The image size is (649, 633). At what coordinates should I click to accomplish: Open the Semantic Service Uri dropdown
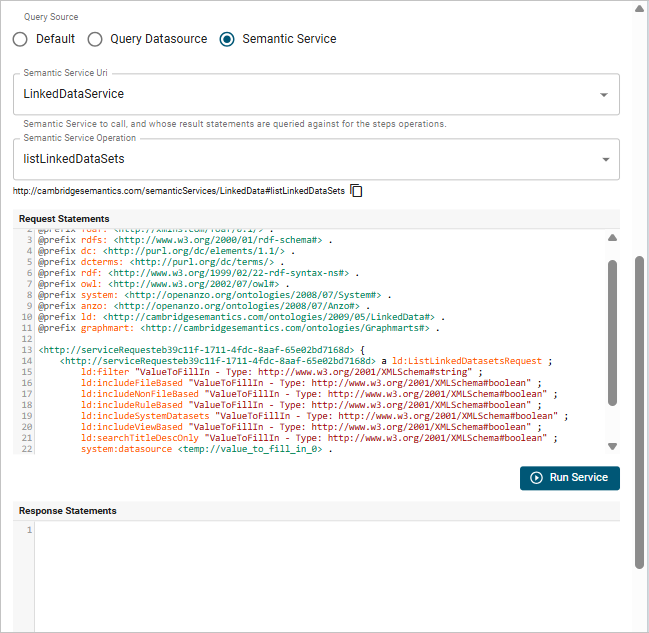[x=604, y=95]
